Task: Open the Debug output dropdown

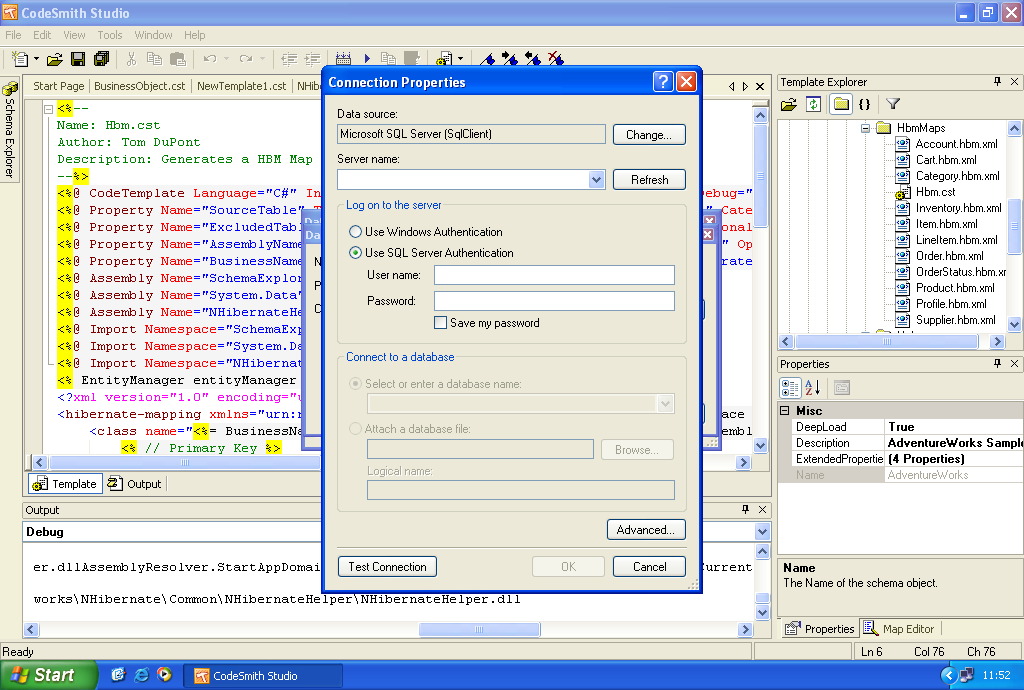Action: (762, 531)
